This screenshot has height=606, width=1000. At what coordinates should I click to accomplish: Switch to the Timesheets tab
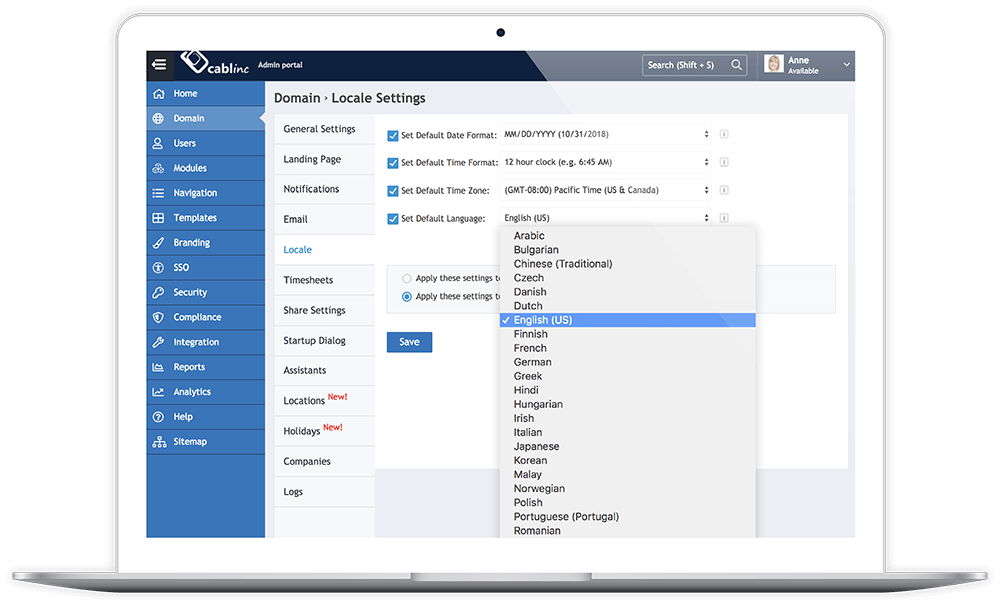pos(309,279)
